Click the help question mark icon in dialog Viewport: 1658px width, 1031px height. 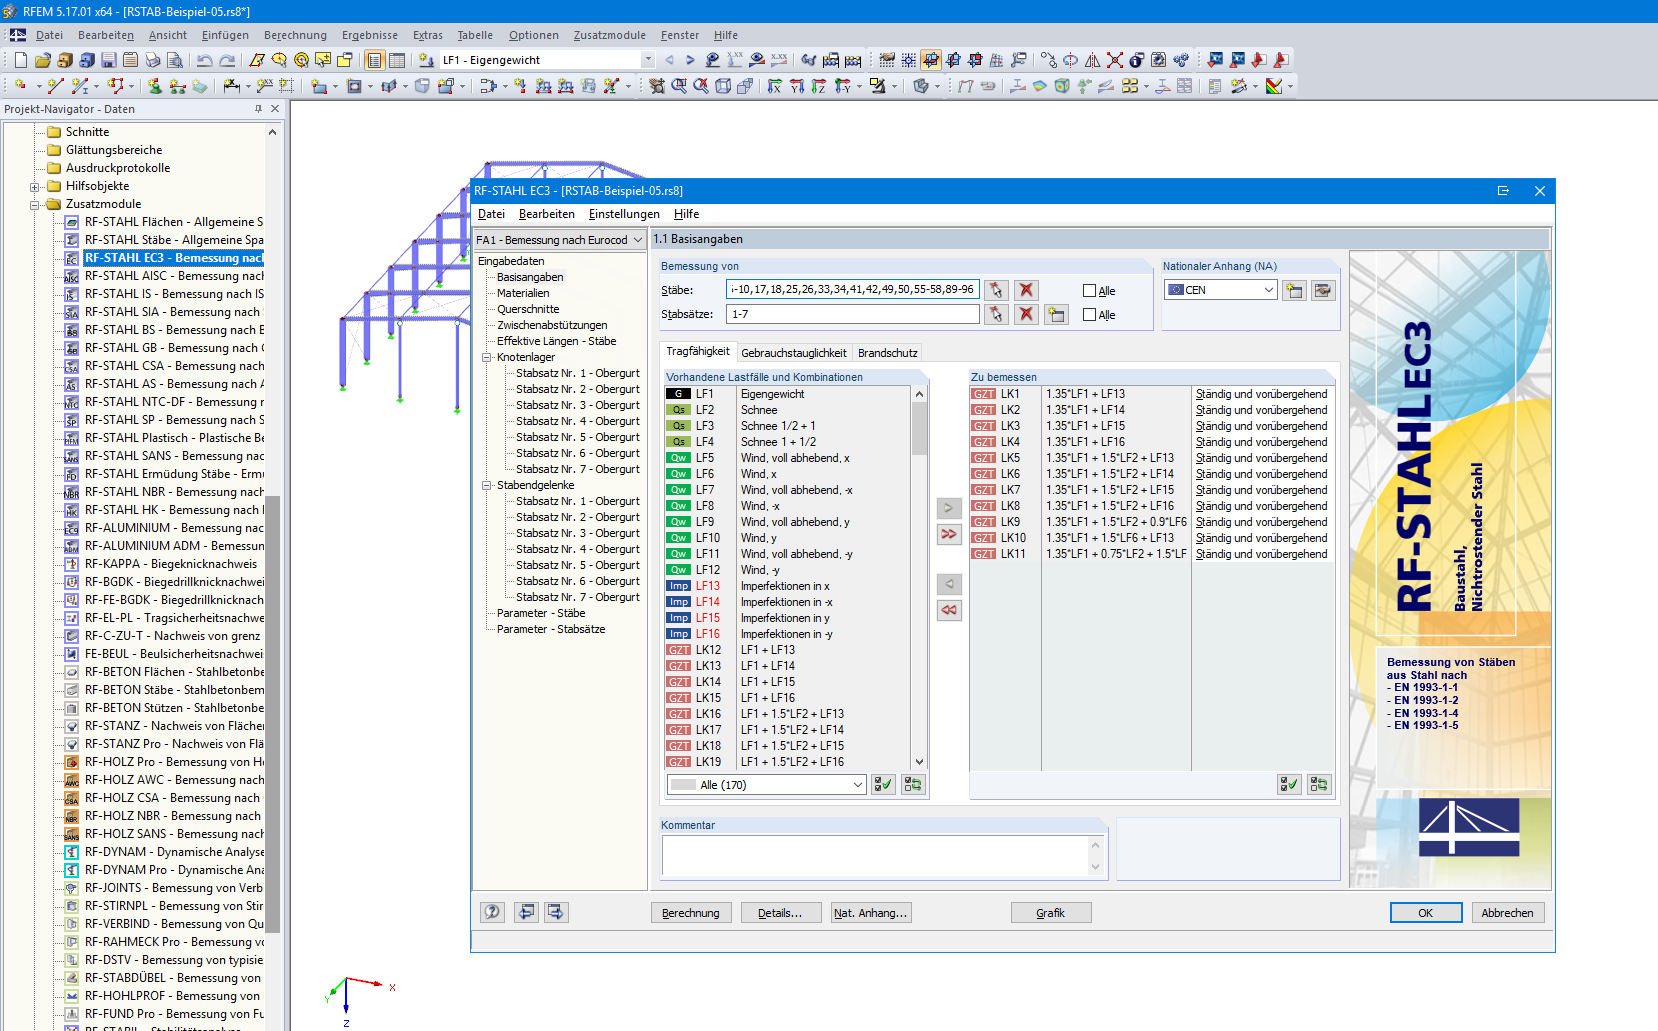pyautogui.click(x=492, y=912)
